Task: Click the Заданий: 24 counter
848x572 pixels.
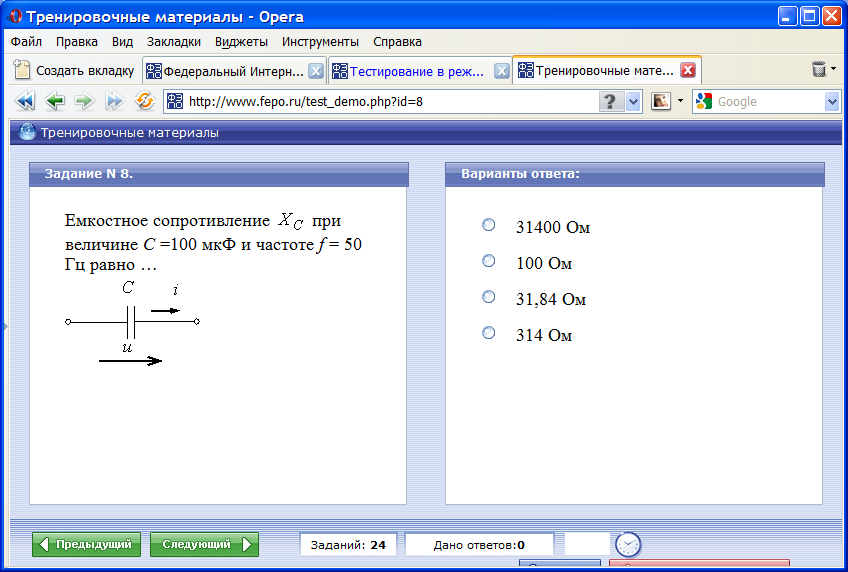Action: 348,544
